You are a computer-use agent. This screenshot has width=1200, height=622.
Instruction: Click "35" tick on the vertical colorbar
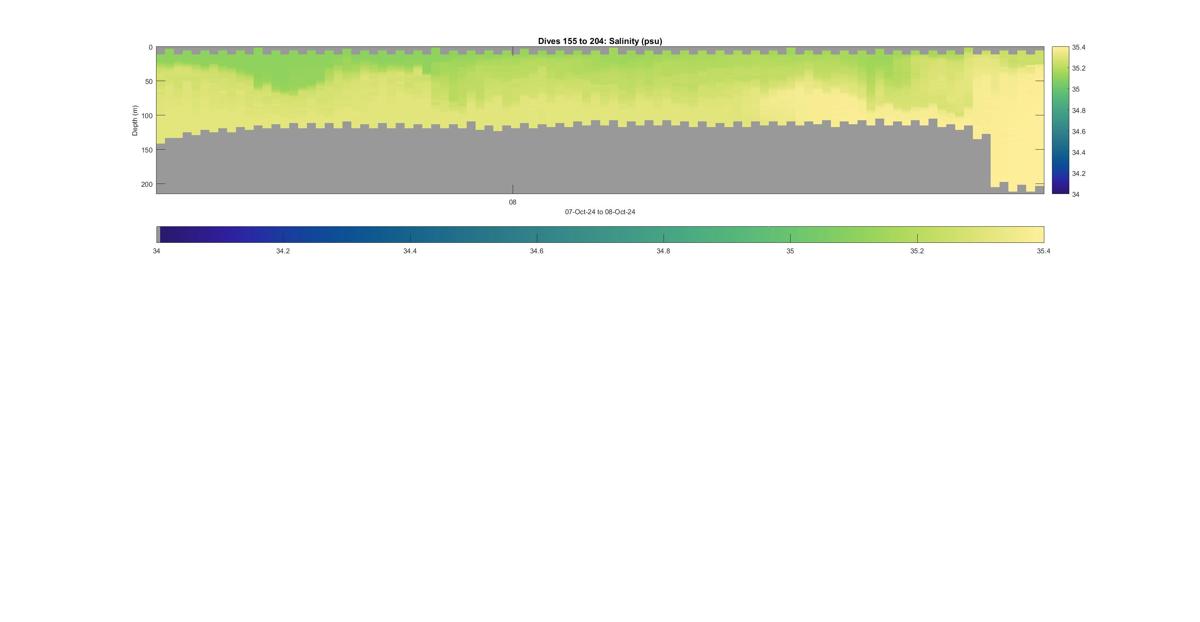click(1075, 89)
